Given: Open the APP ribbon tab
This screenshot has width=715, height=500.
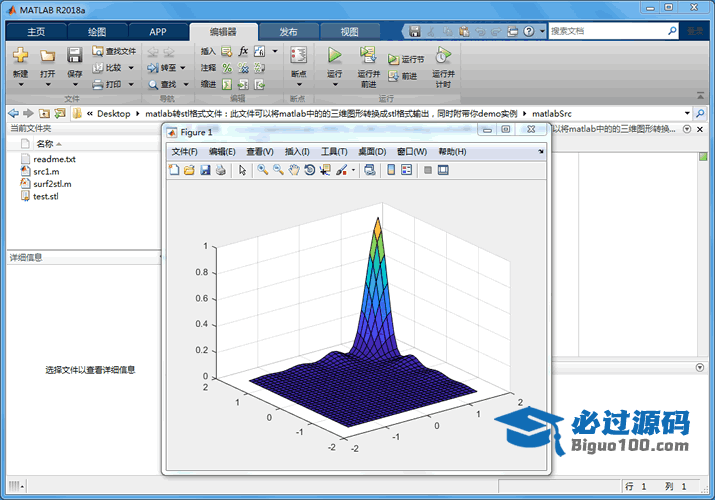Looking at the screenshot, I should pyautogui.click(x=158, y=31).
